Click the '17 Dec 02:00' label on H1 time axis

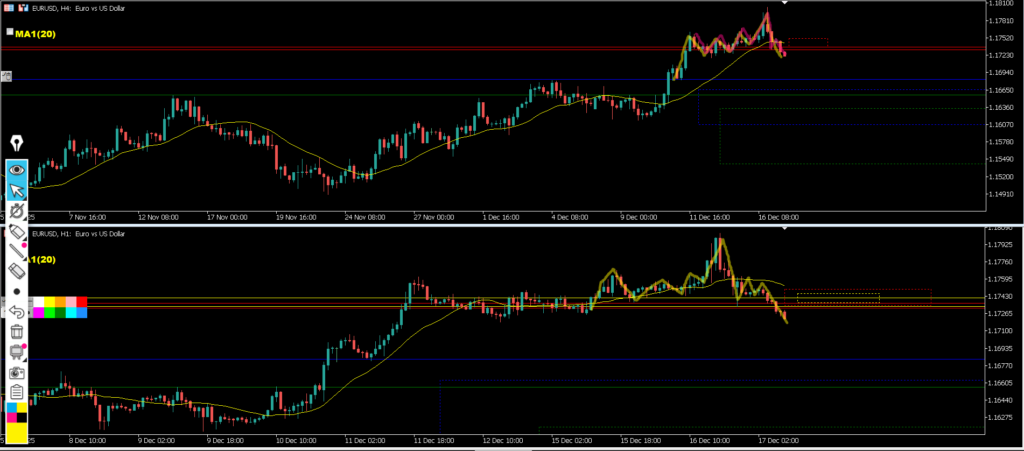coord(776,440)
